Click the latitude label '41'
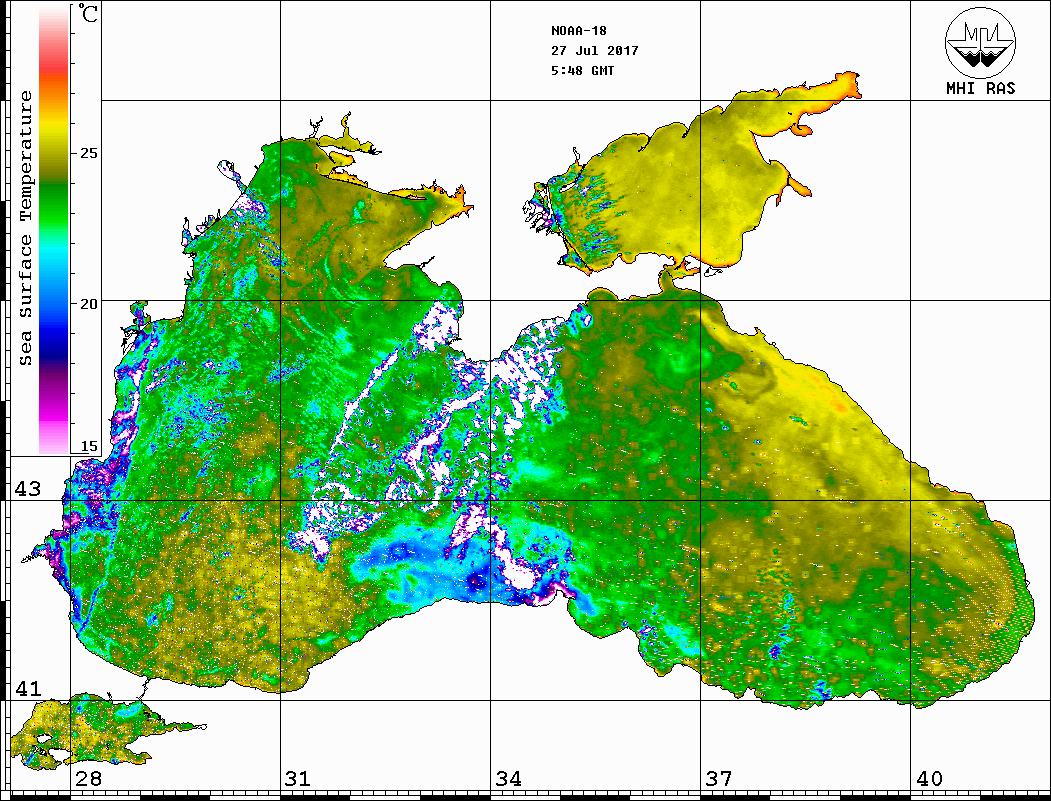The height and width of the screenshot is (801, 1051). point(28,689)
